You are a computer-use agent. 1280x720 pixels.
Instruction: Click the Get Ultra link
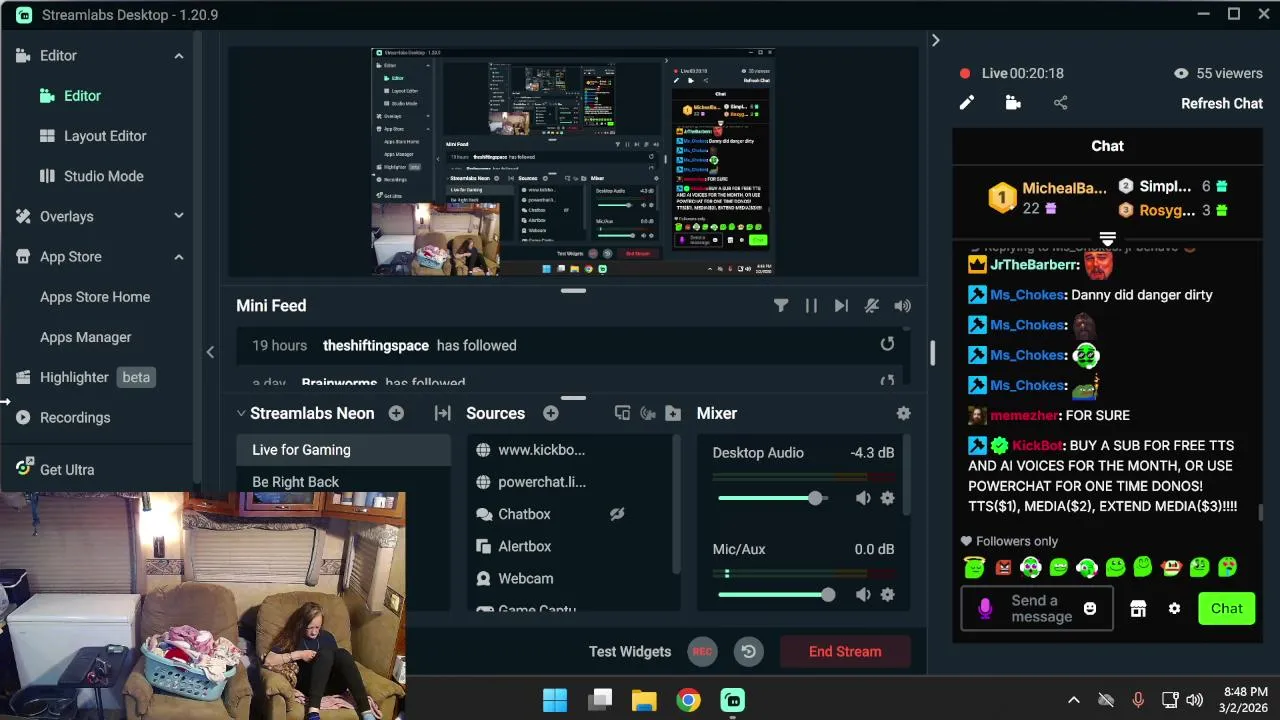click(x=67, y=469)
